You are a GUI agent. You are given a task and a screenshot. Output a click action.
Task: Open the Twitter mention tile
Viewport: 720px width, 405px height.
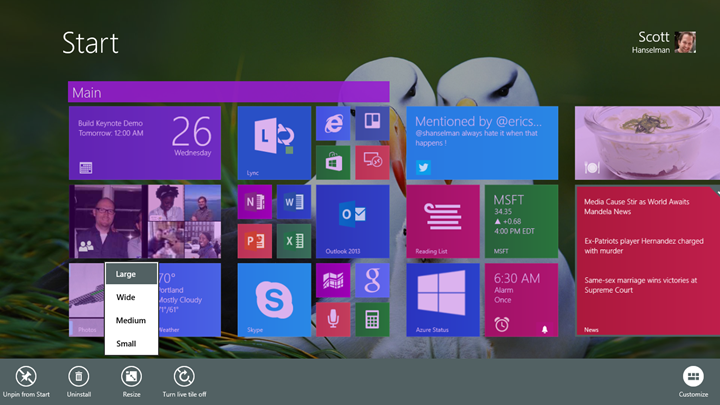pyautogui.click(x=482, y=143)
